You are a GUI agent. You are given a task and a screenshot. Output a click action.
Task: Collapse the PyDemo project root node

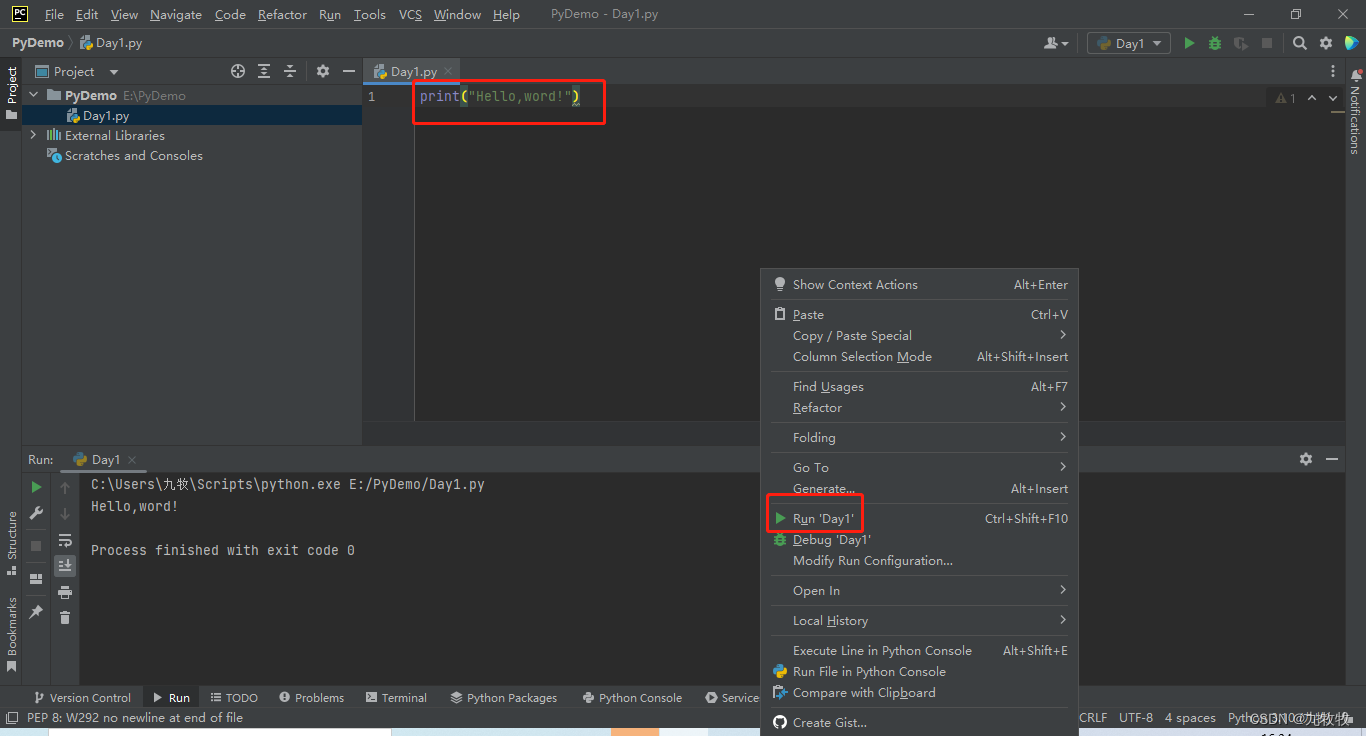coord(34,95)
